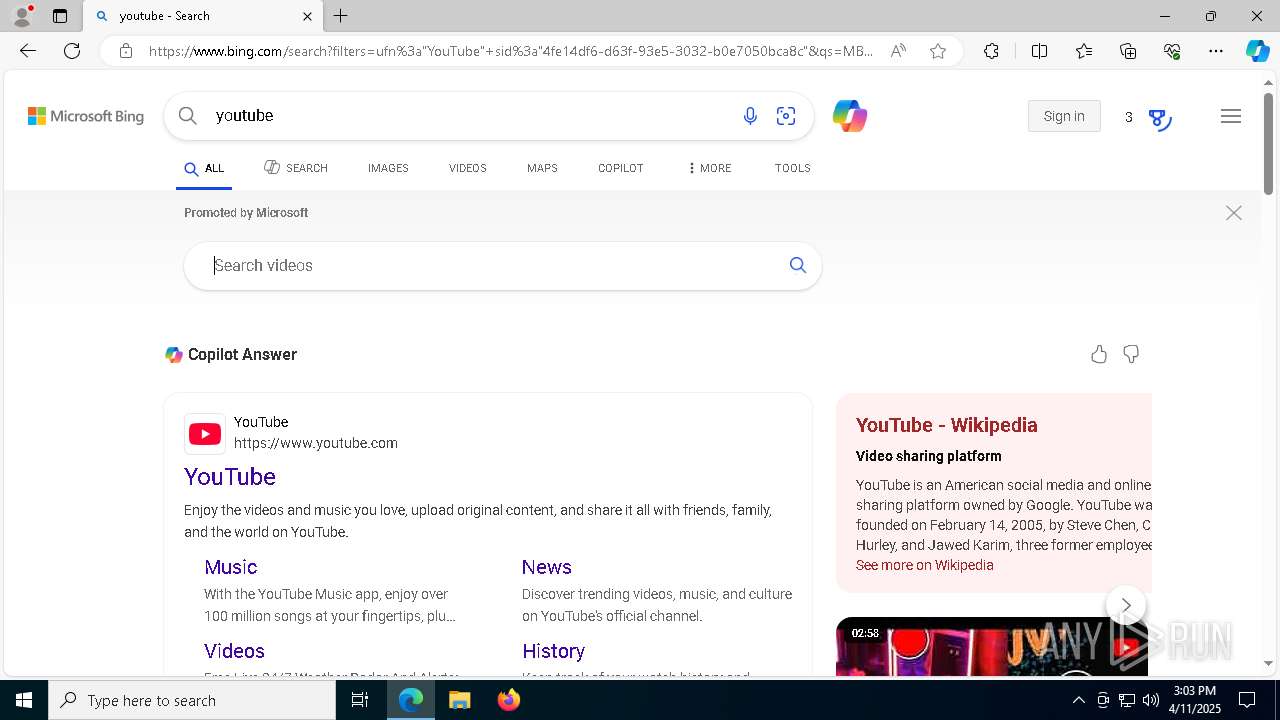Screen dimensions: 1280x720
Task: Click the browser back arrow
Action: (x=28, y=51)
